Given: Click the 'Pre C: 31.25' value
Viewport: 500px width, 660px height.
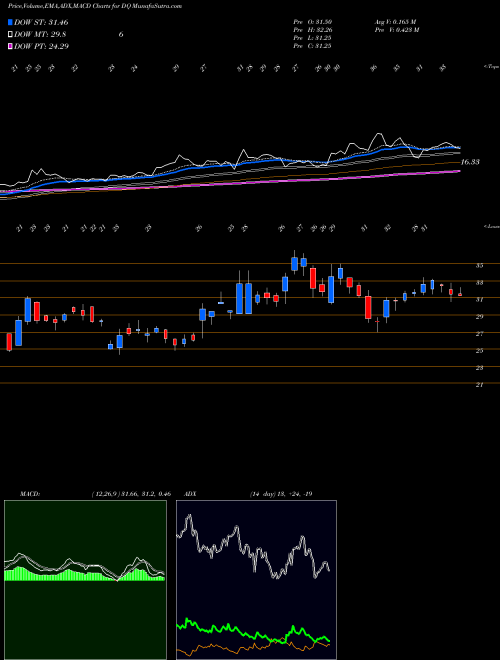Looking at the screenshot, I should click(313, 45).
